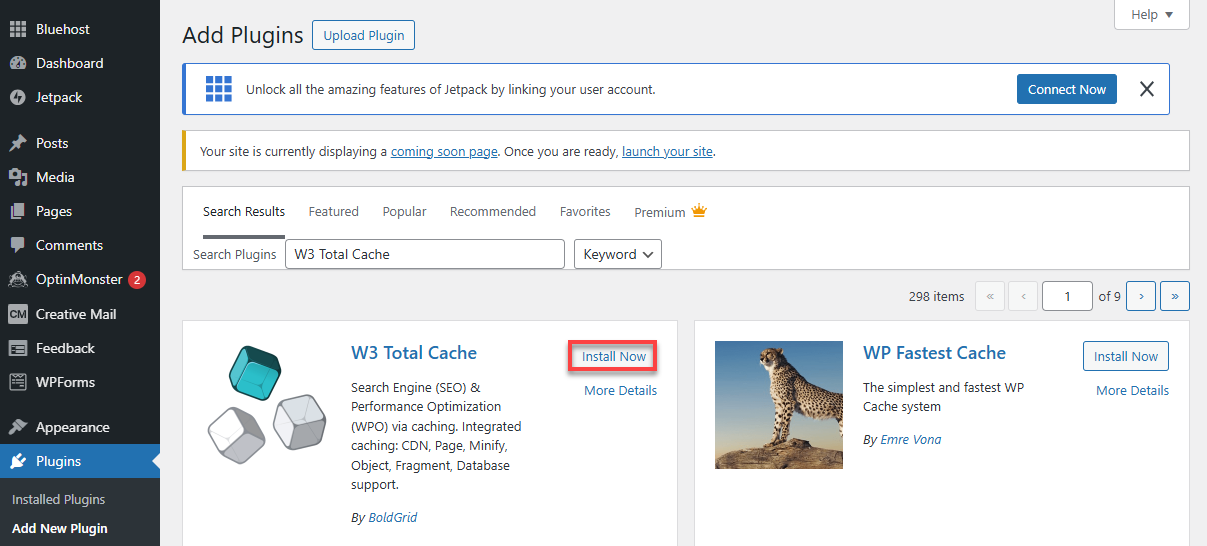Image resolution: width=1207 pixels, height=546 pixels.
Task: Open the Help dropdown
Action: tap(1151, 14)
